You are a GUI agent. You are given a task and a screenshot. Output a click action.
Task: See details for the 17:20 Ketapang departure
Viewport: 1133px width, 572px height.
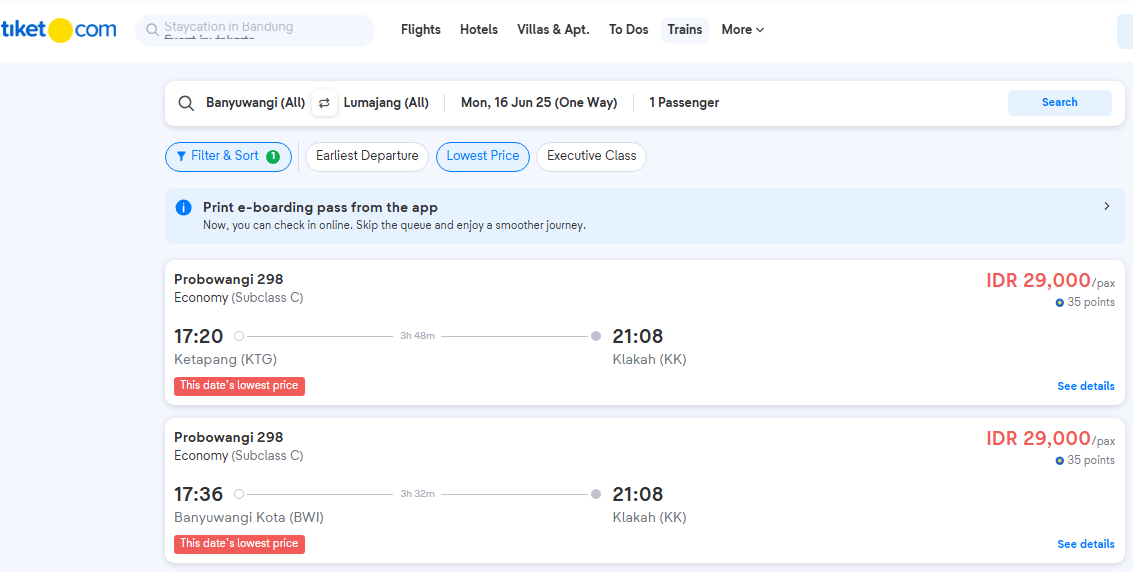[x=1085, y=386]
